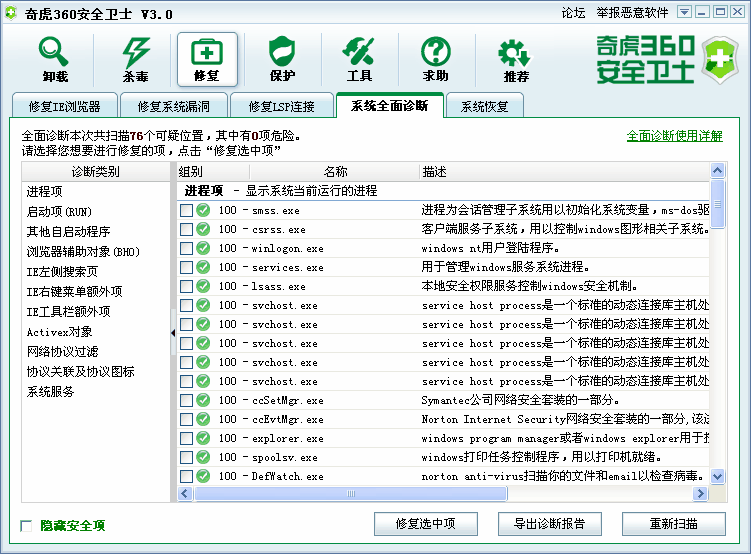This screenshot has width=751, height=554.
Task: Tick the explorer.exe checkbox
Action: coord(186,439)
